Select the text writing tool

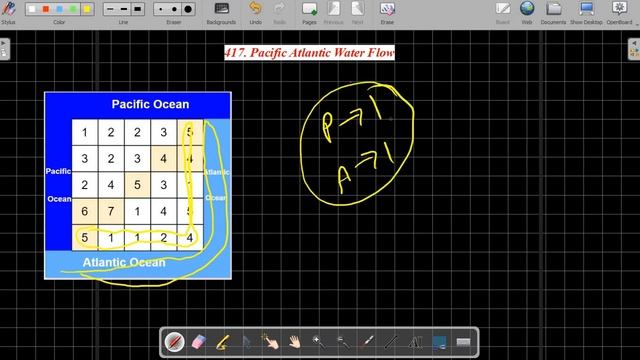(415, 342)
